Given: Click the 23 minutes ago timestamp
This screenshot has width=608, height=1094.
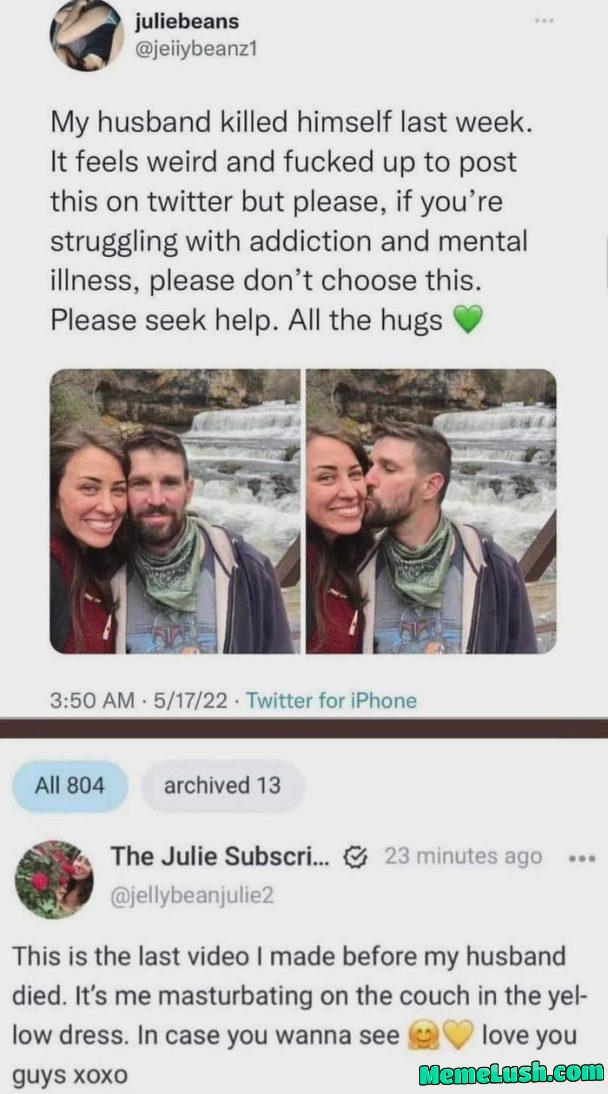Looking at the screenshot, I should click(x=464, y=856).
